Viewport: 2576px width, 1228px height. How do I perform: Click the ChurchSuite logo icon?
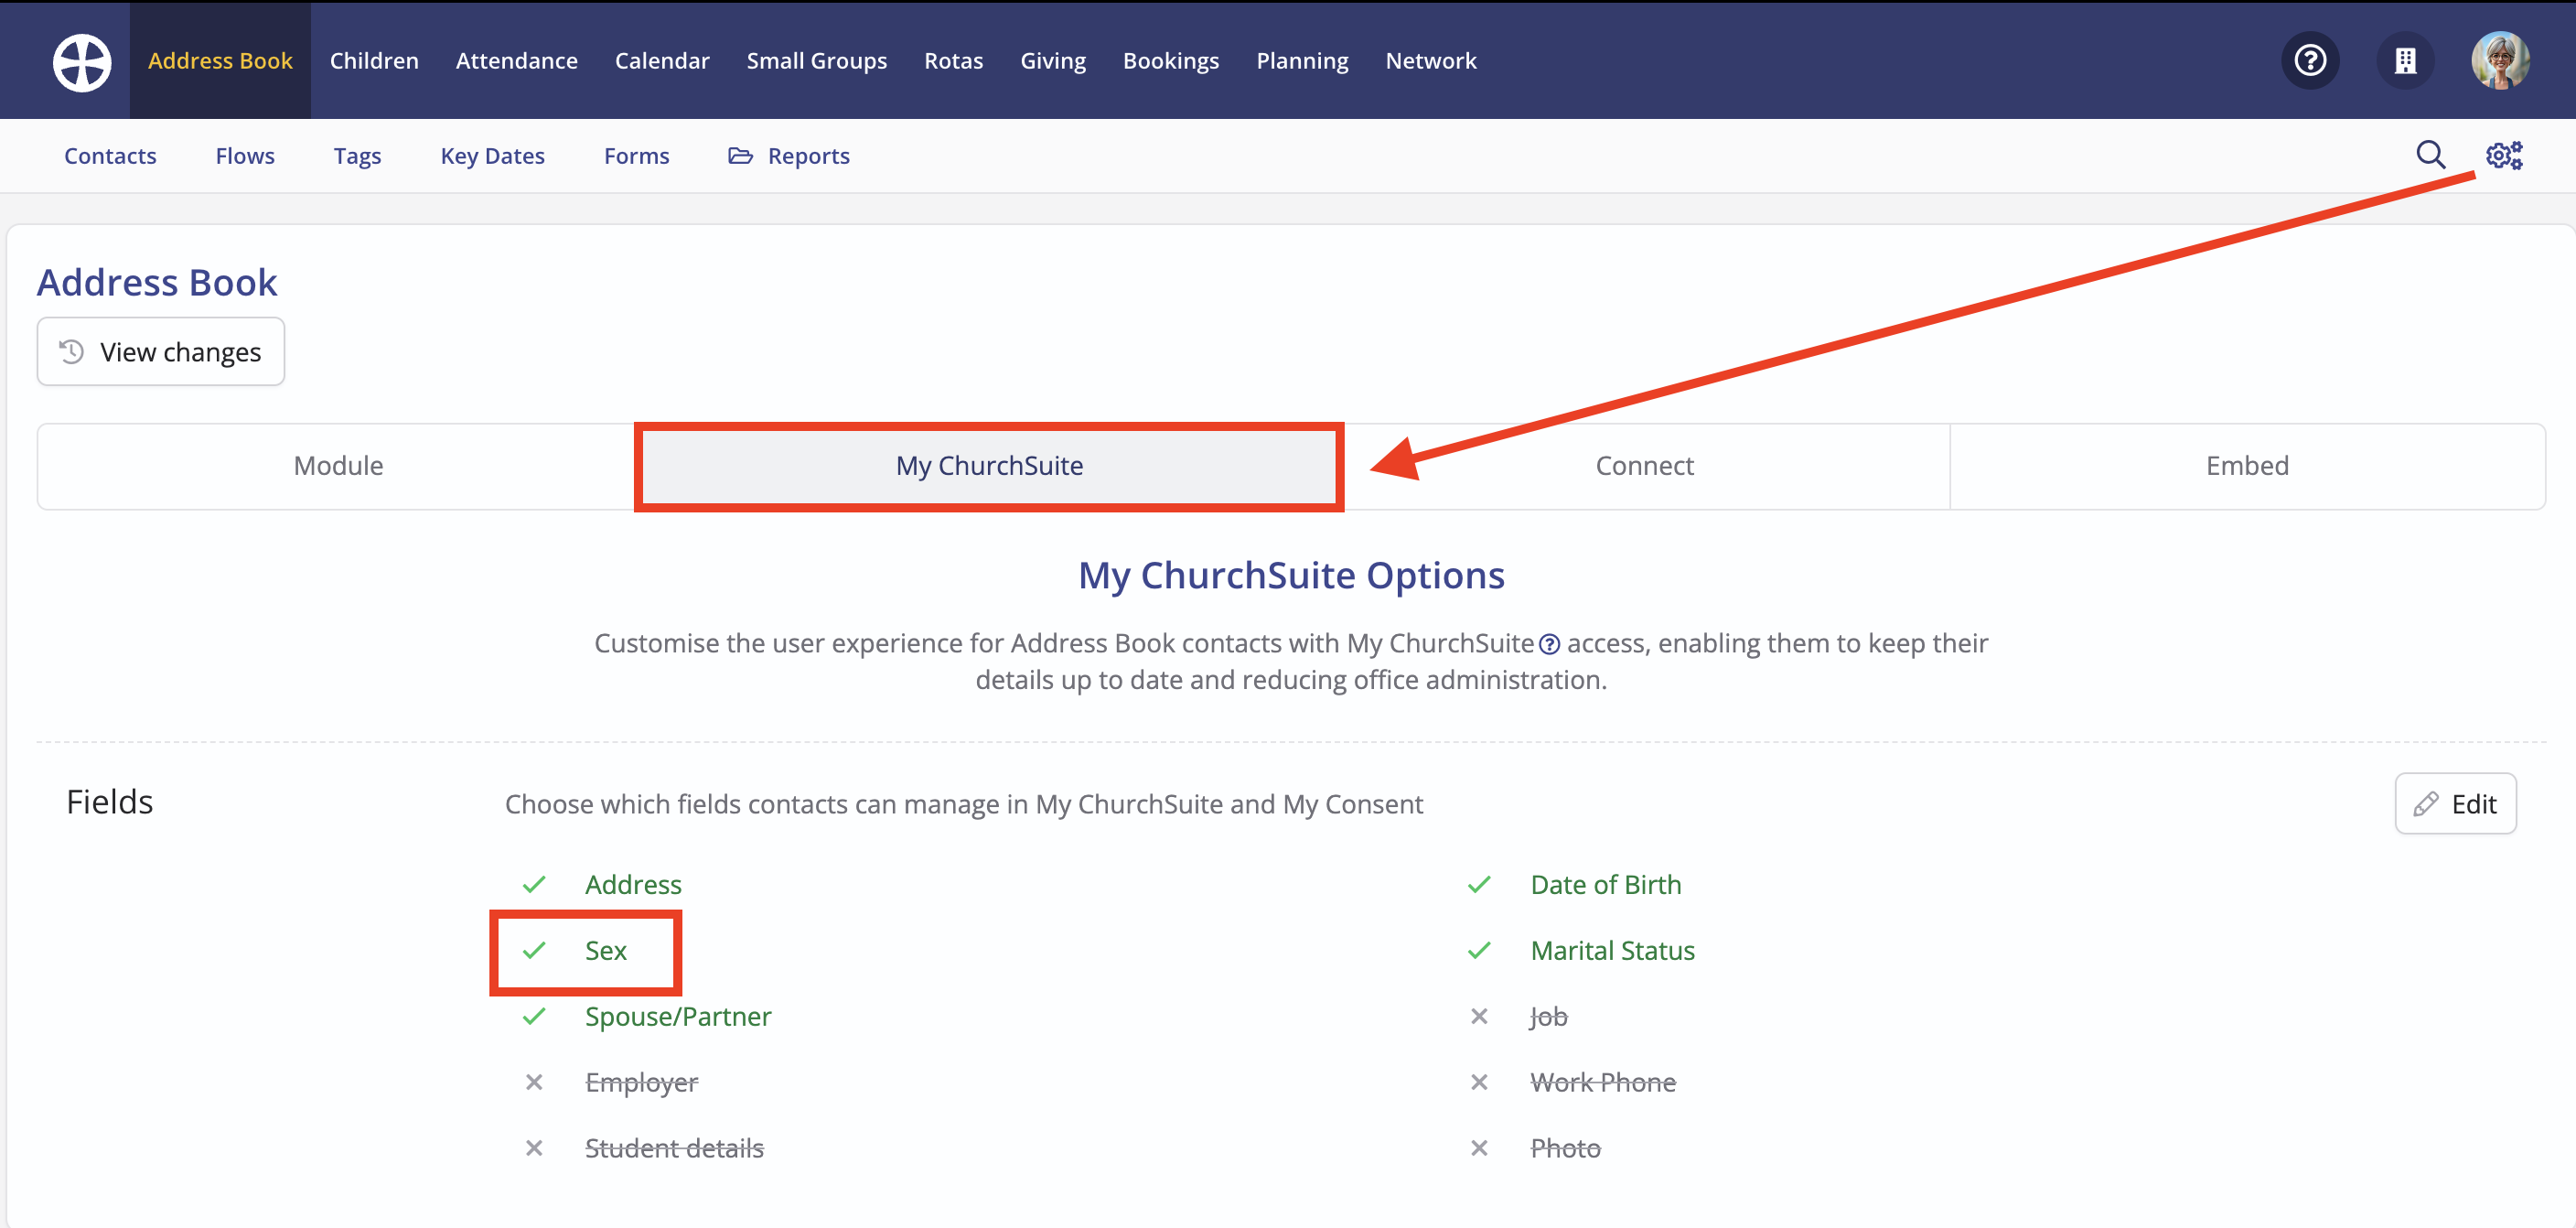pyautogui.click(x=82, y=61)
